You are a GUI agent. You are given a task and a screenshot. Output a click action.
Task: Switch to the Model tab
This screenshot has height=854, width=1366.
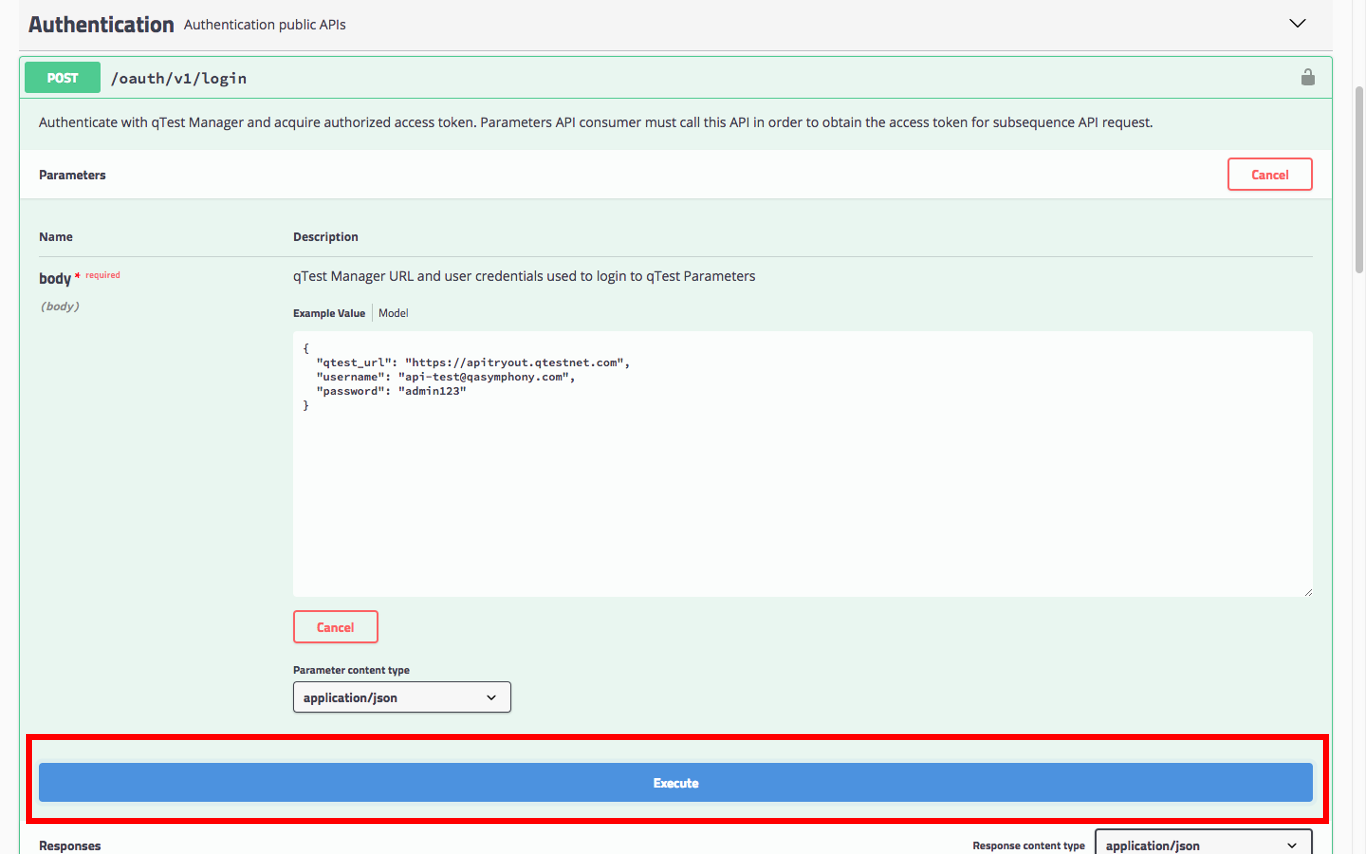[x=393, y=313]
